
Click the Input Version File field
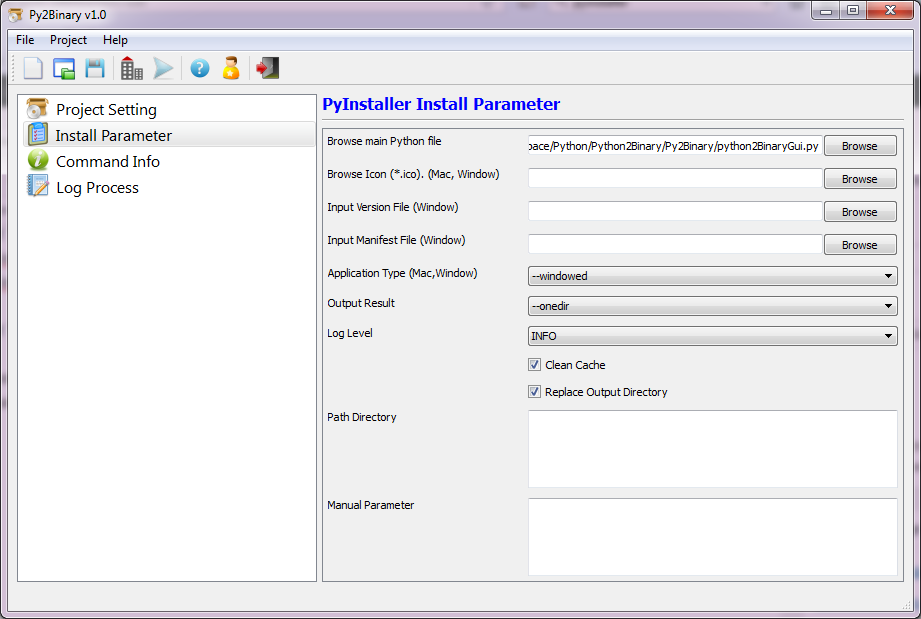[675, 211]
